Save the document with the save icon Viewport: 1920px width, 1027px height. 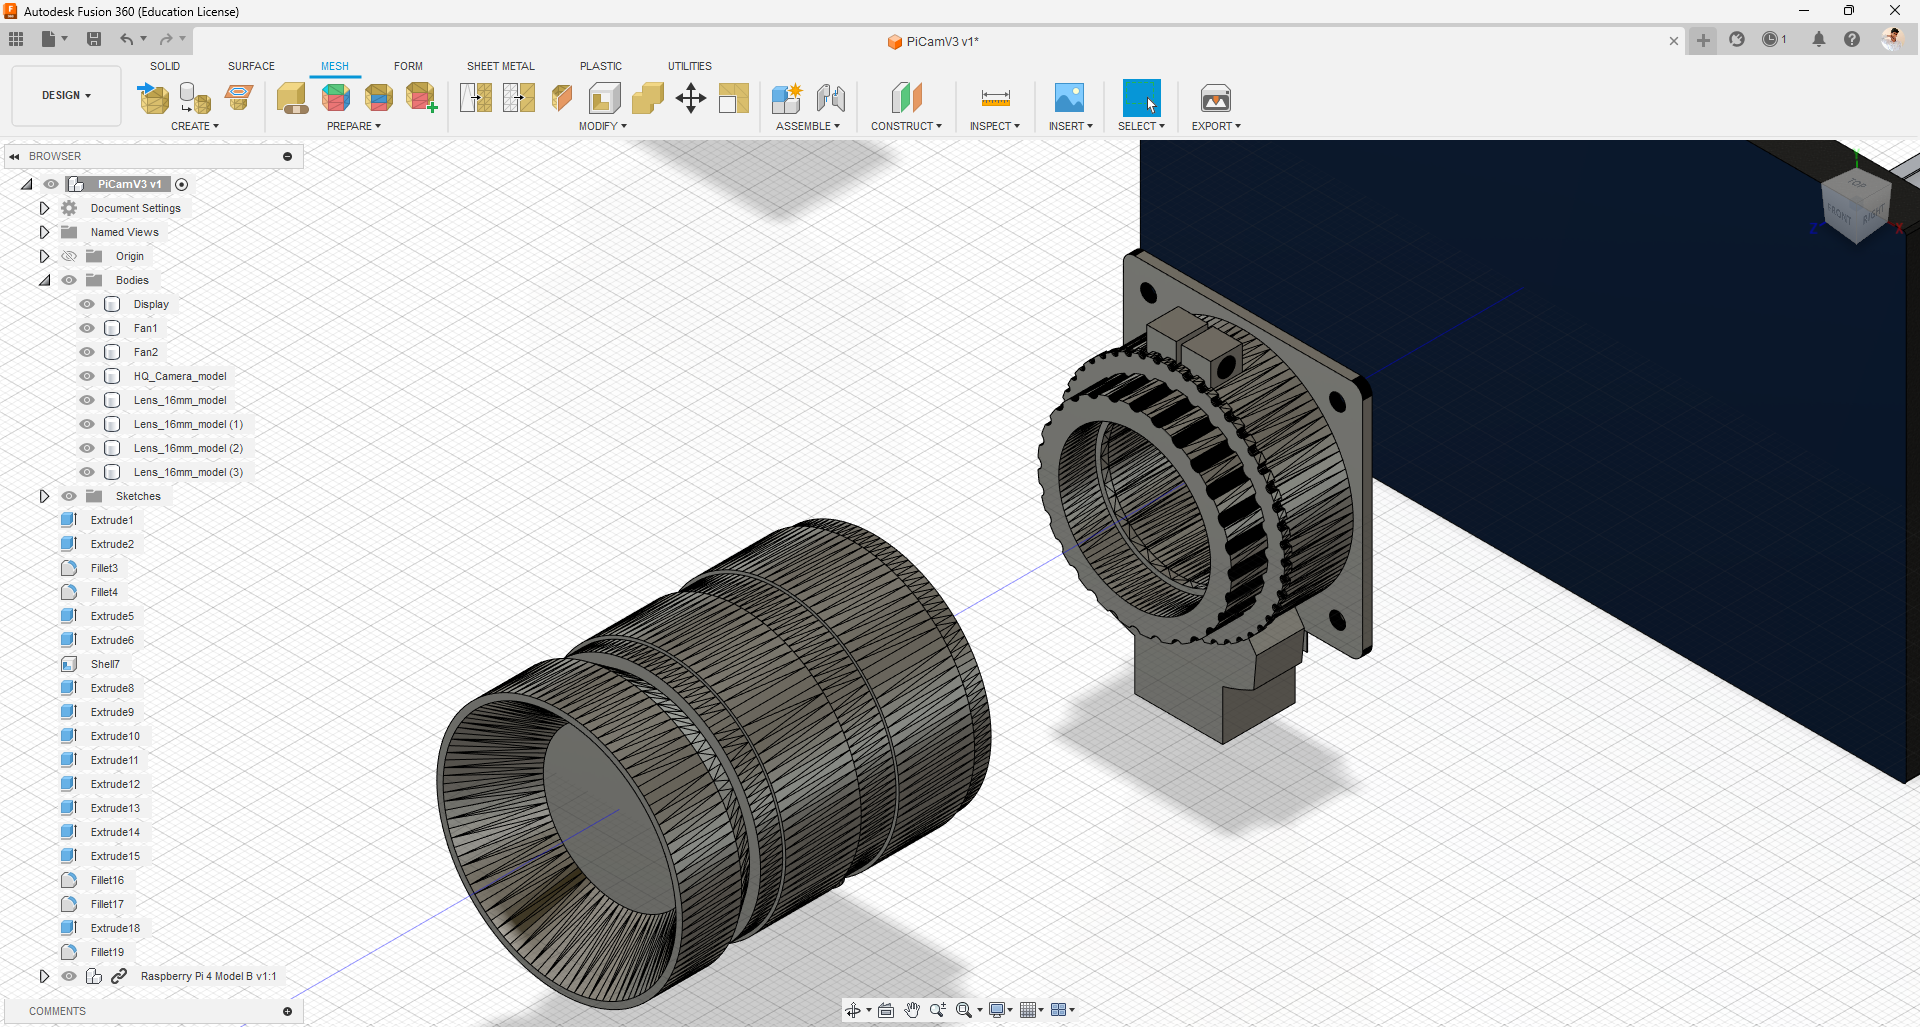point(94,39)
